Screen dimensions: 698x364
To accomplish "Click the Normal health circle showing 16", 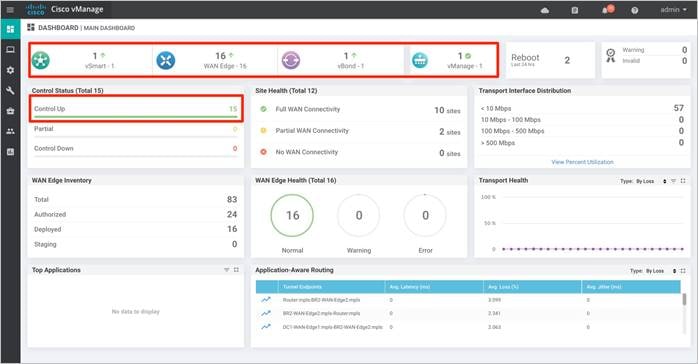I will pyautogui.click(x=292, y=215).
